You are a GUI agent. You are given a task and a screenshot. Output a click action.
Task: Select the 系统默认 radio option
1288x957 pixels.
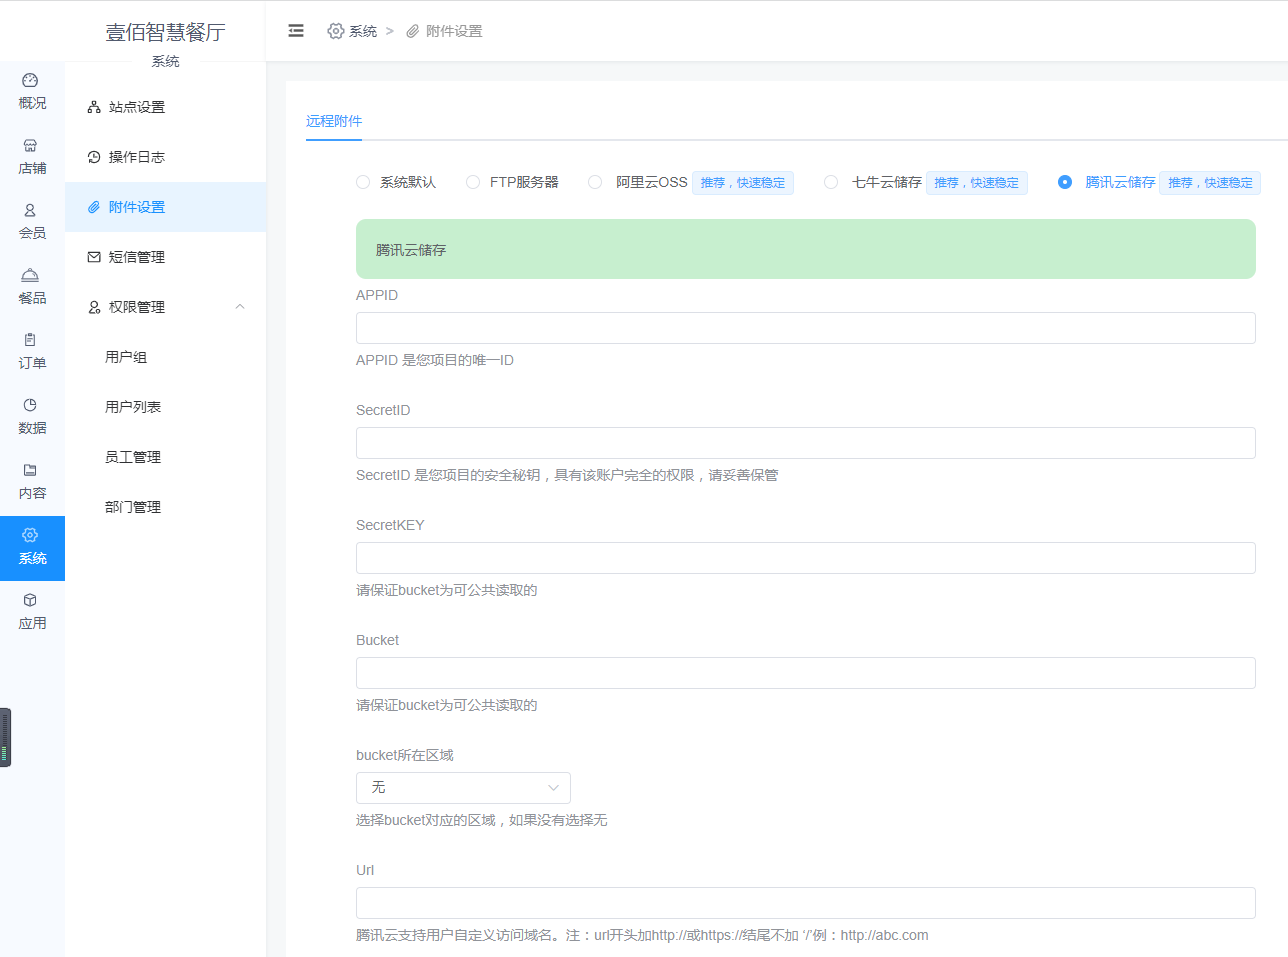click(363, 182)
